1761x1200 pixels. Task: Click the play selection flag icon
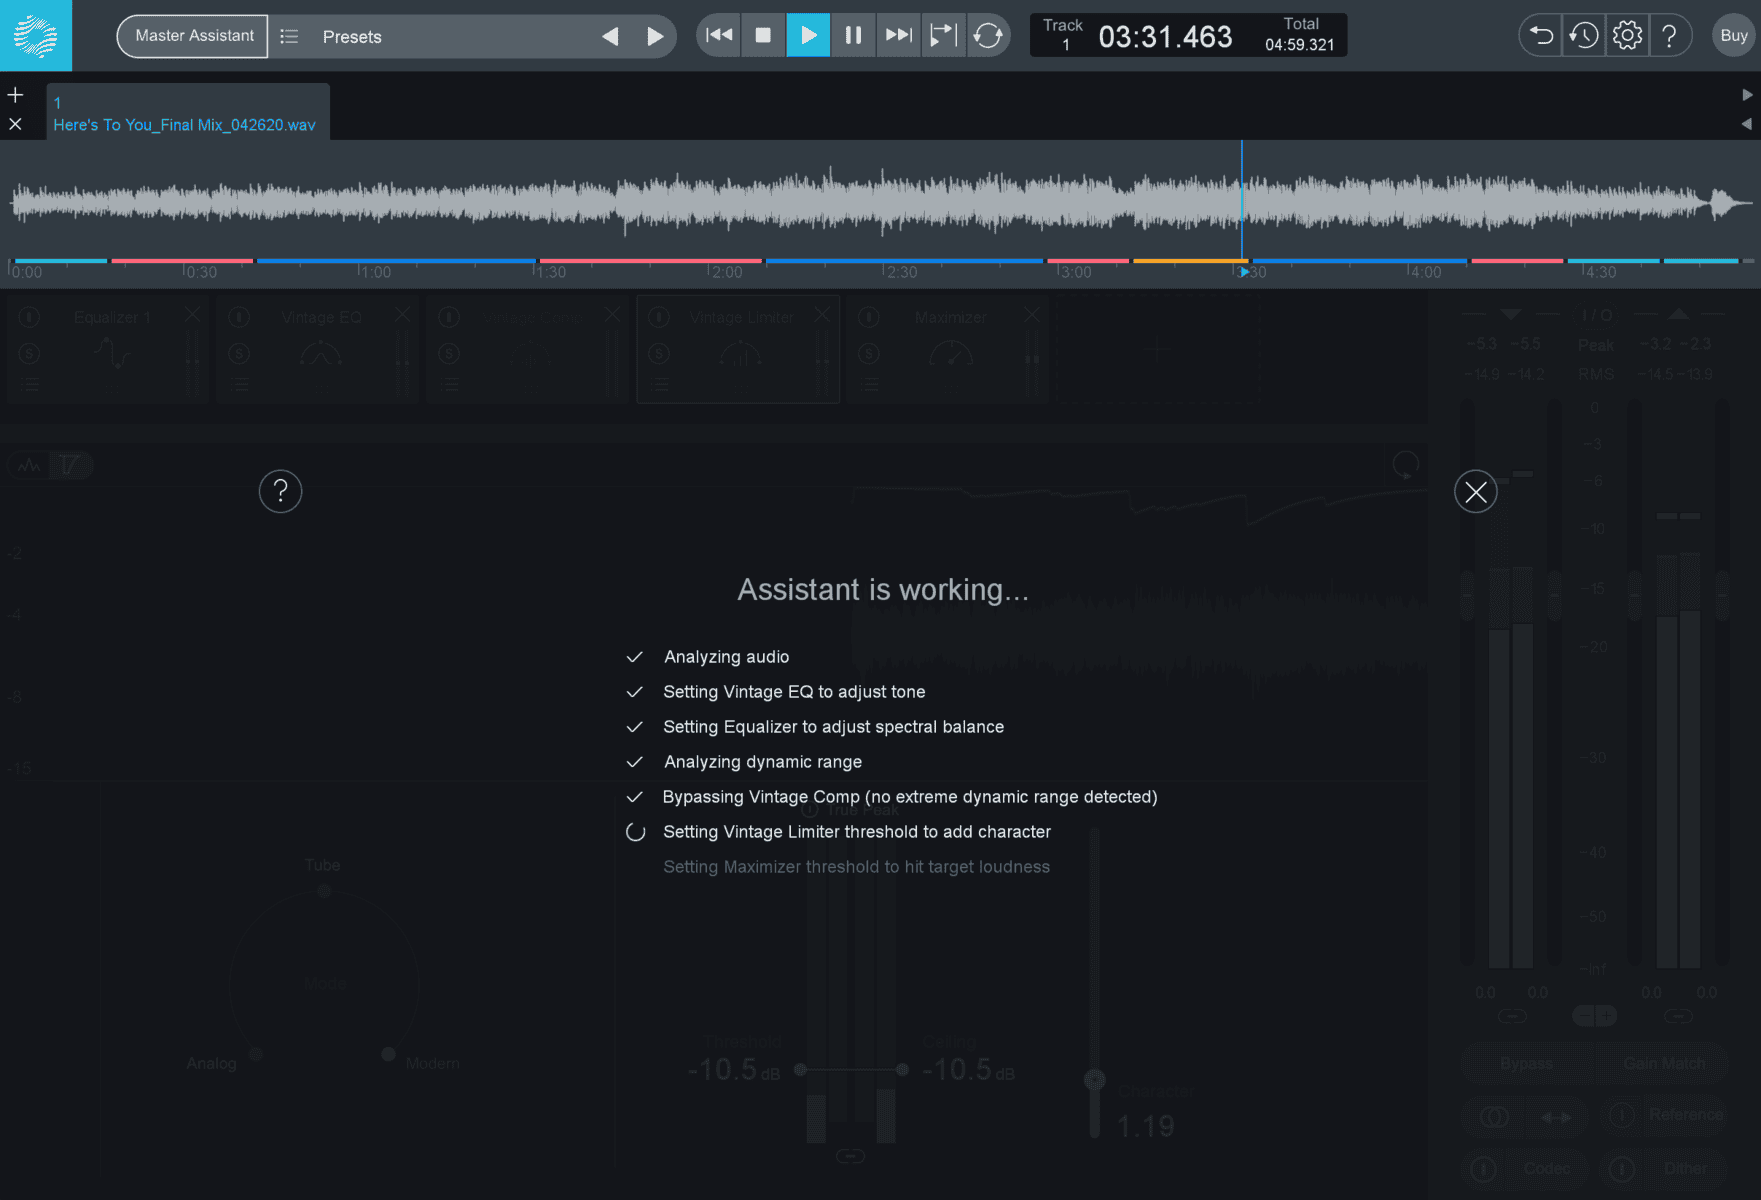click(x=943, y=36)
